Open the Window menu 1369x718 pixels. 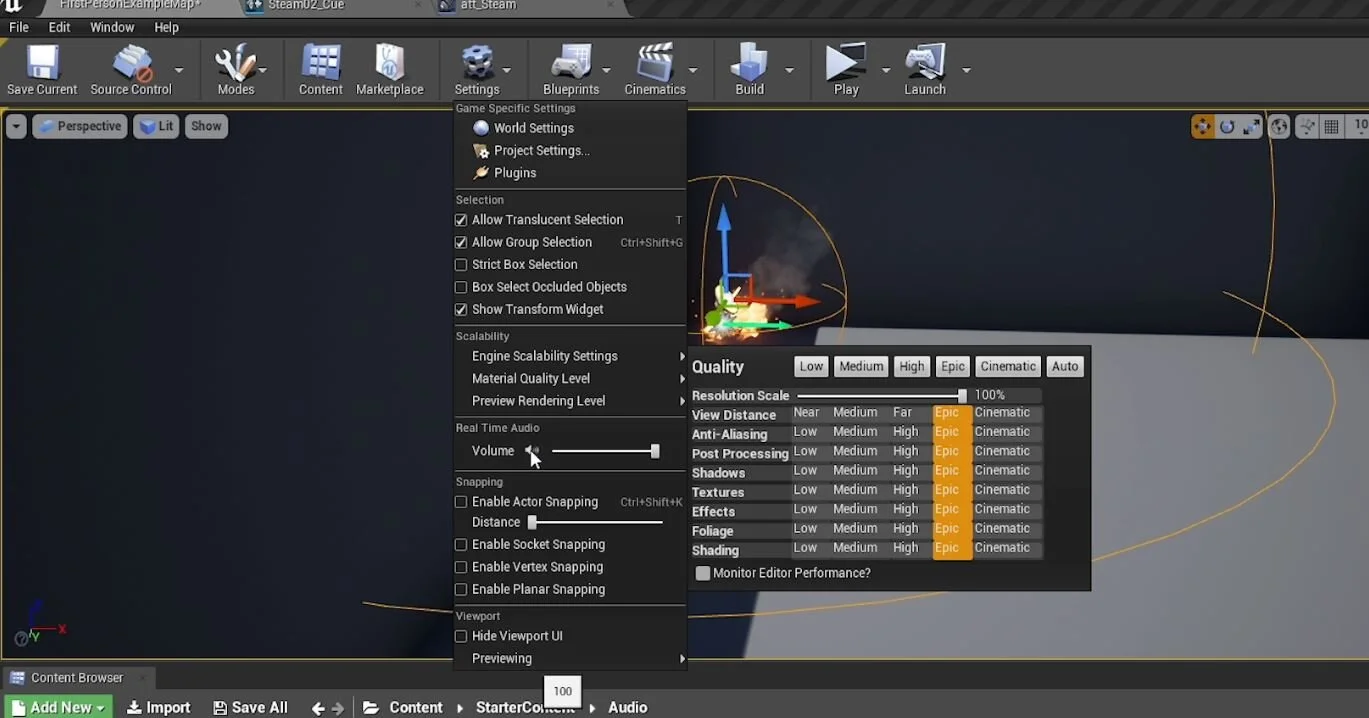[111, 27]
